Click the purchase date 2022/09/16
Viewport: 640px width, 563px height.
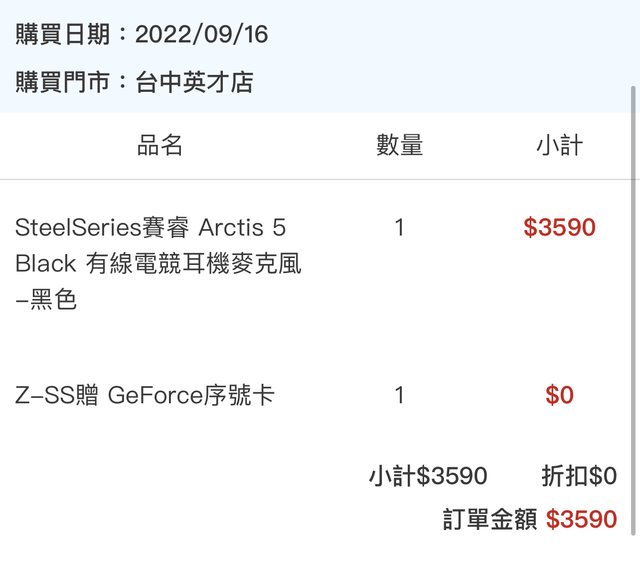click(202, 34)
